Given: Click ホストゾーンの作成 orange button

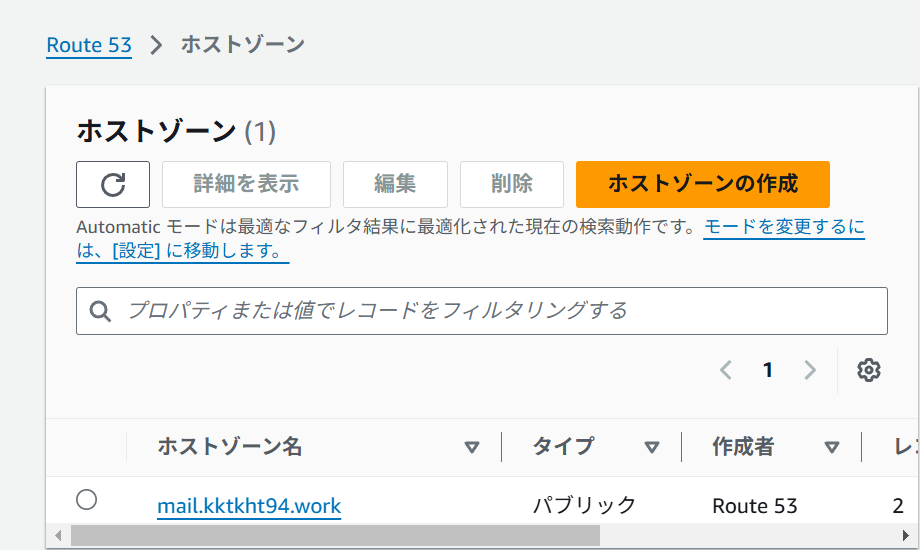Looking at the screenshot, I should pos(703,184).
